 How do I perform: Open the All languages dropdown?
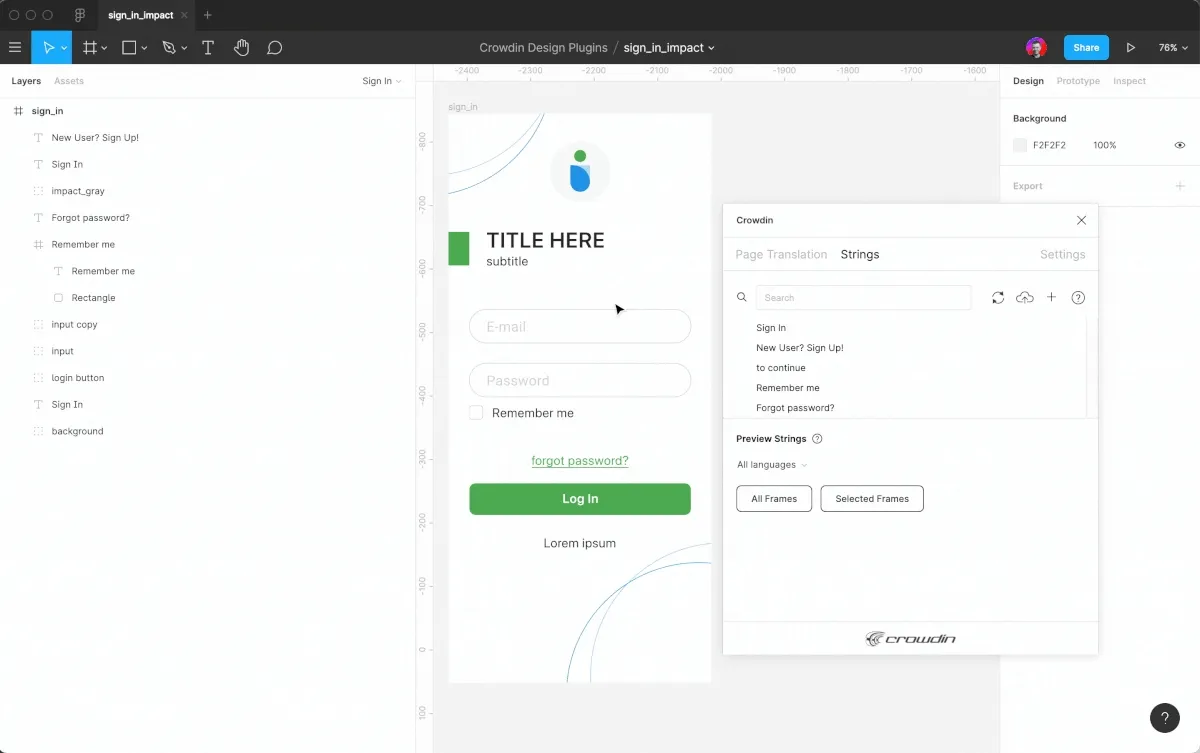pos(768,464)
